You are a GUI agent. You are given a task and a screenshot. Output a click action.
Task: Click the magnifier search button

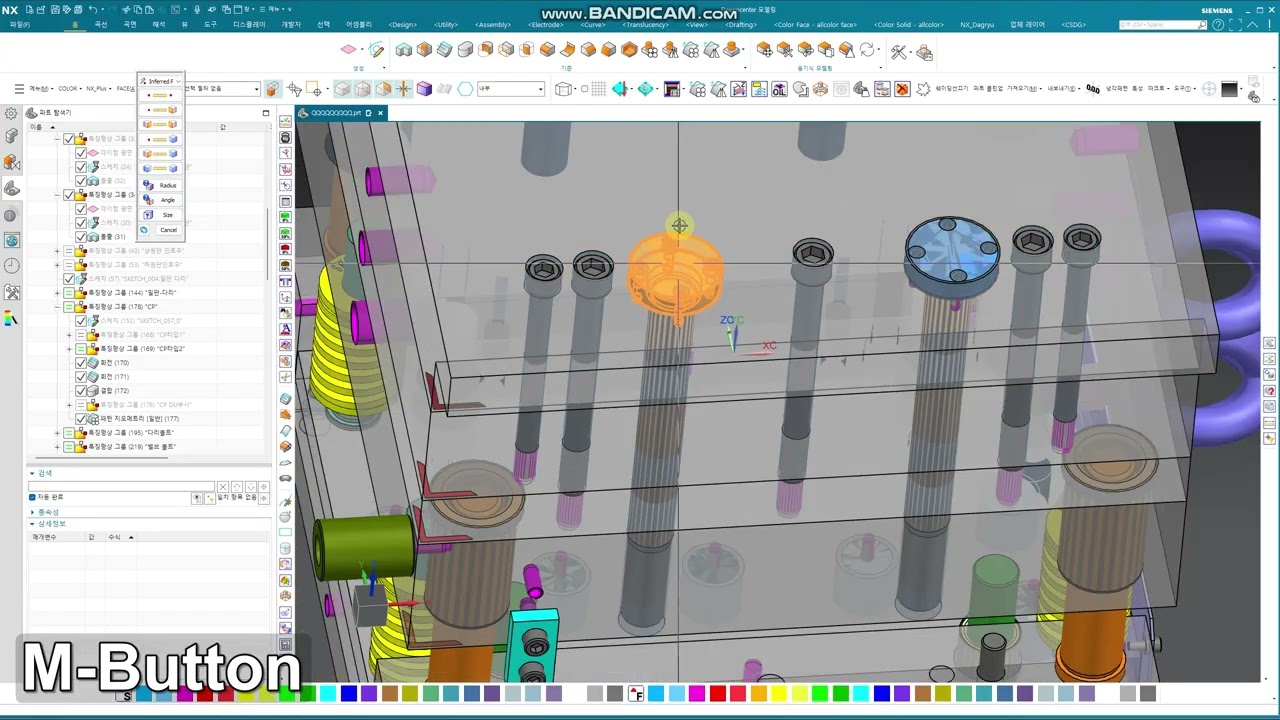[1203, 25]
